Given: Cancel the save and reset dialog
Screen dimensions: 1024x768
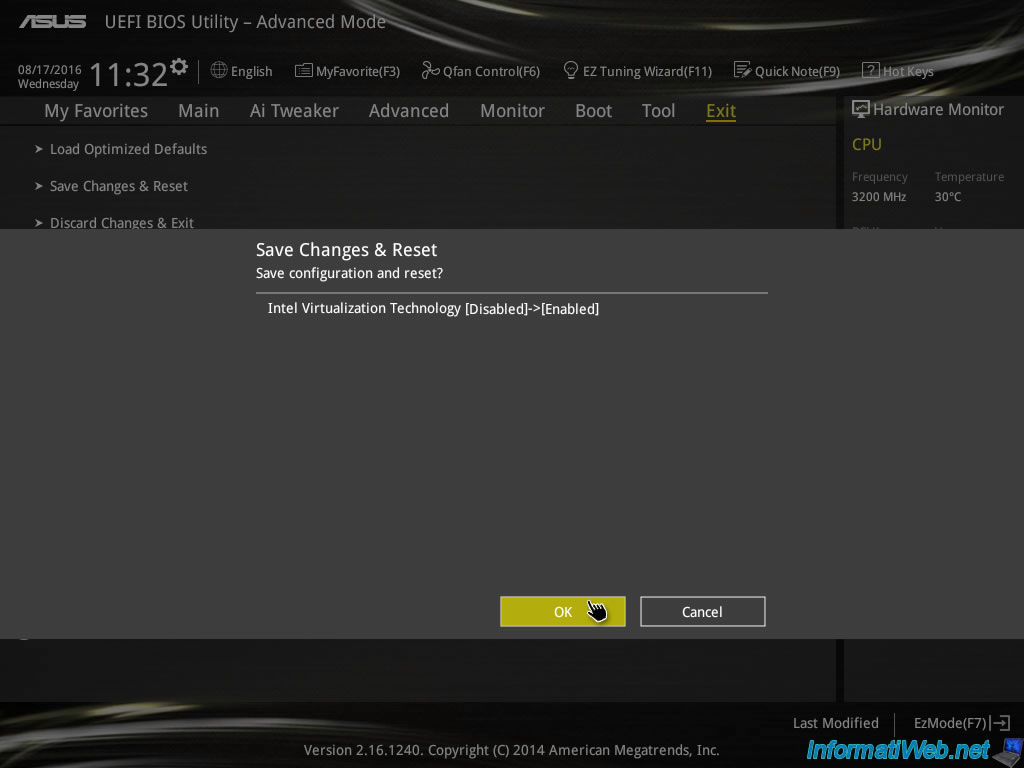Looking at the screenshot, I should [x=702, y=611].
